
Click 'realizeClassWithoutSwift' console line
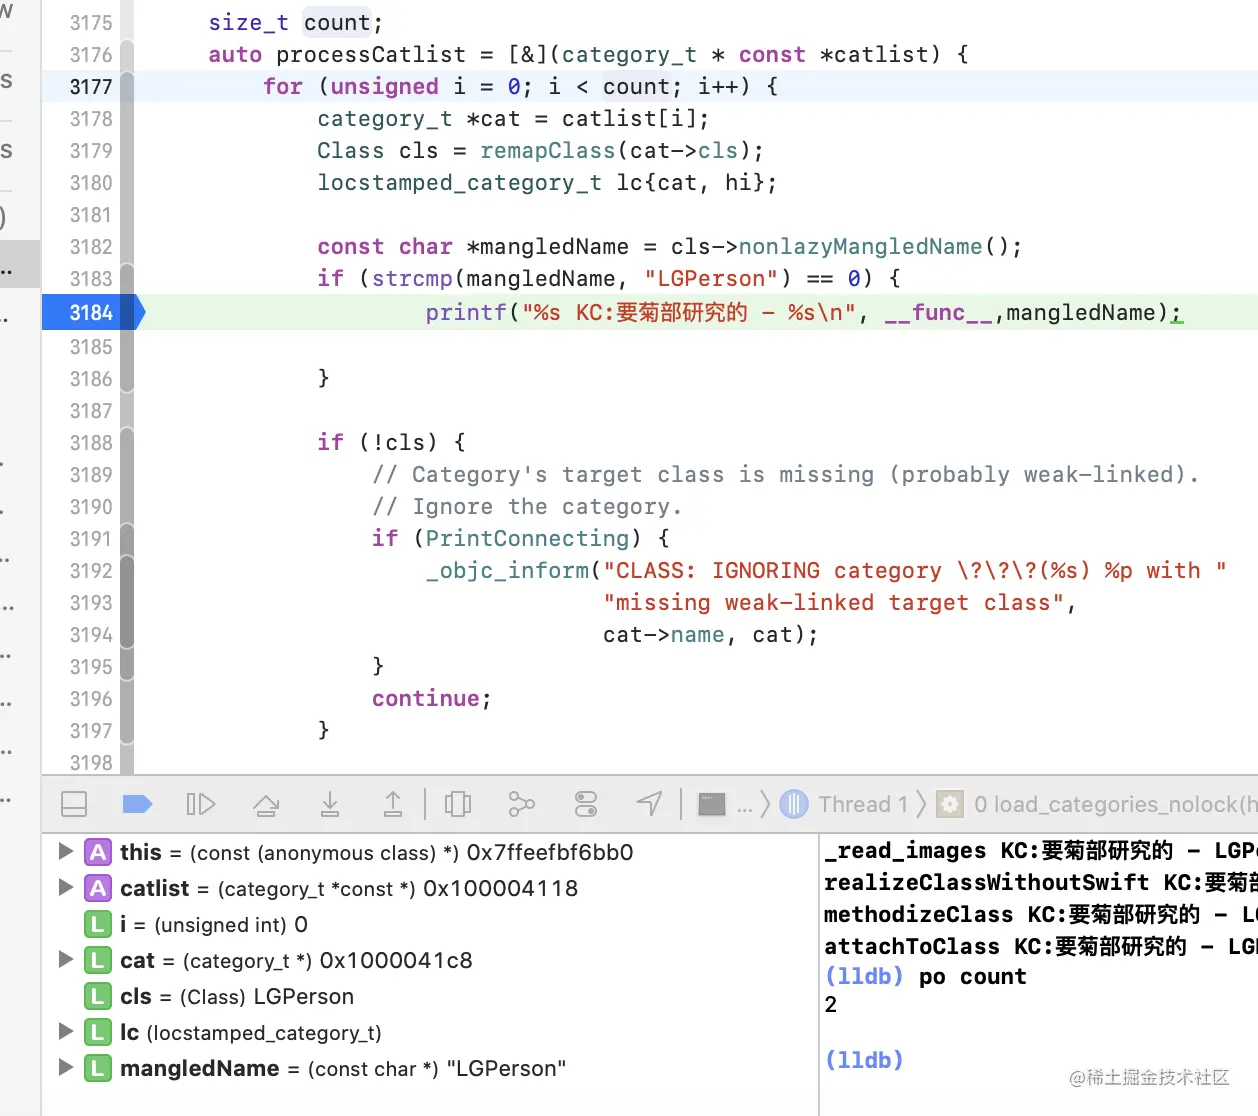coord(1040,883)
